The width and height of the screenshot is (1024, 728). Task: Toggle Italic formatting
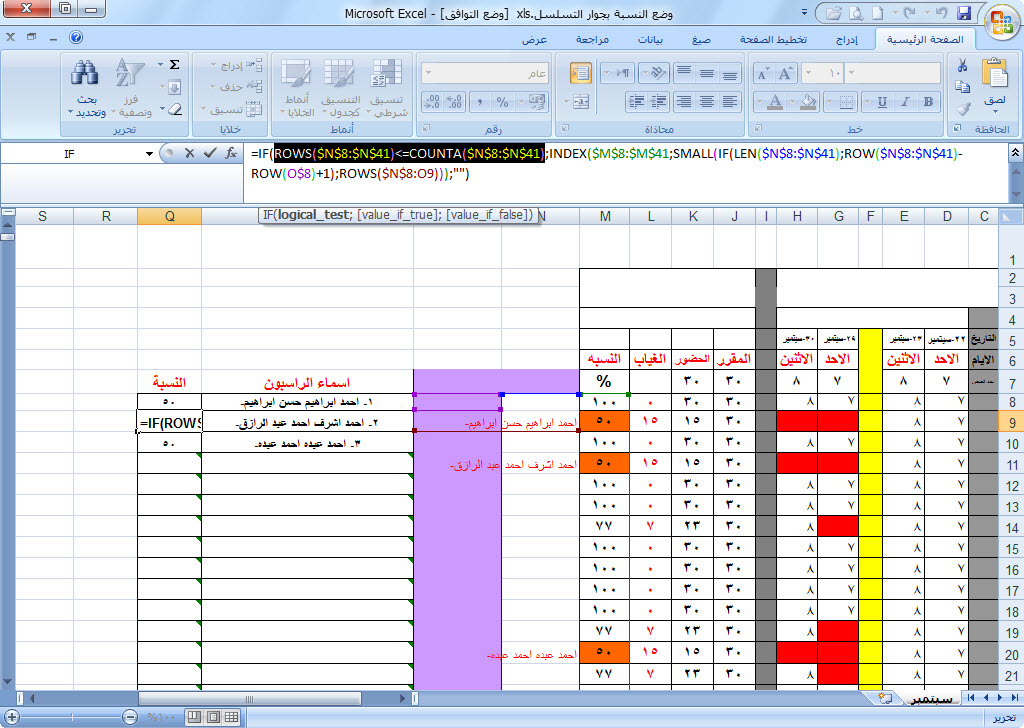coord(905,102)
